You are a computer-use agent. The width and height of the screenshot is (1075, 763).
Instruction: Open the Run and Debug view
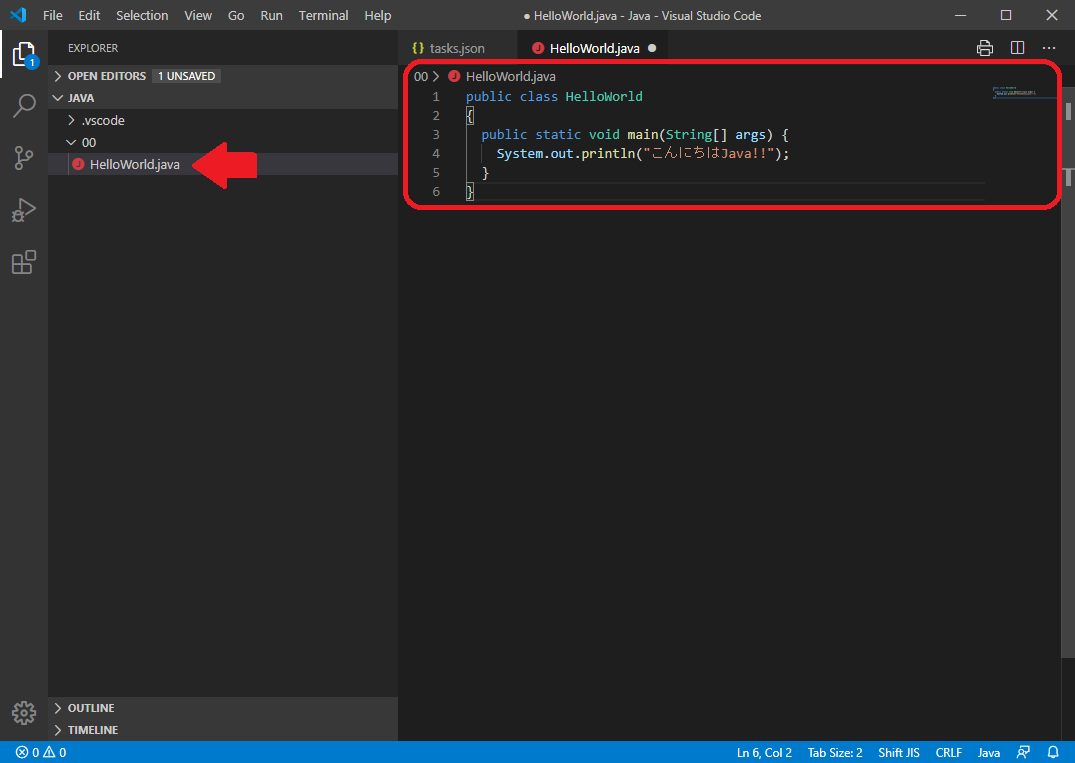[x=24, y=210]
